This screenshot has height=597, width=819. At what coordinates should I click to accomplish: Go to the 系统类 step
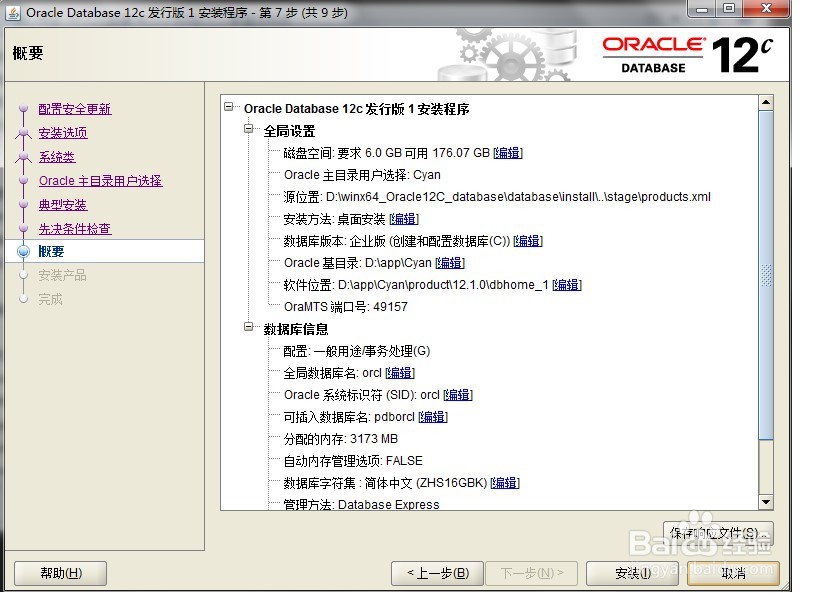point(57,157)
